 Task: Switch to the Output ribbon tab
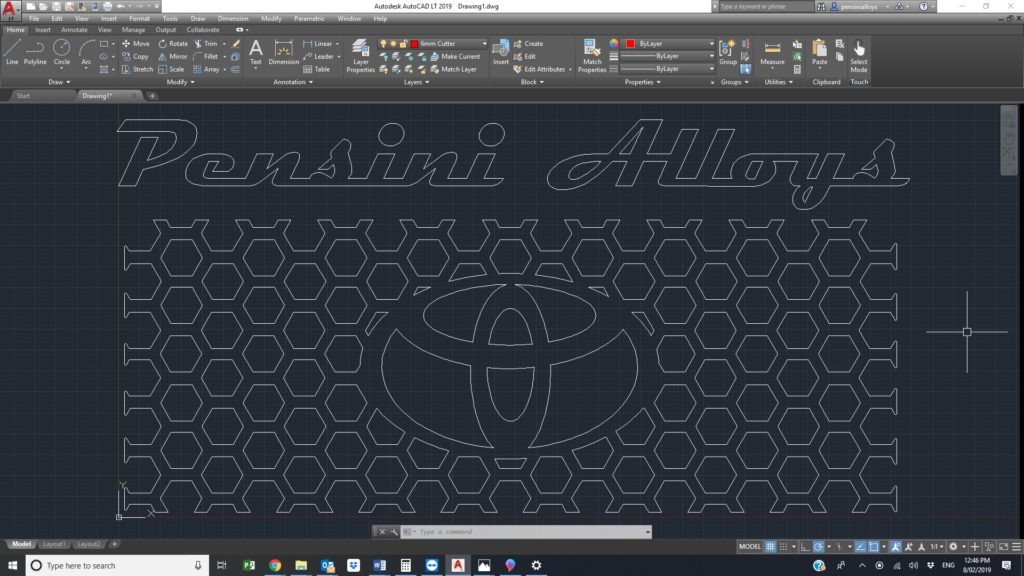coord(165,30)
